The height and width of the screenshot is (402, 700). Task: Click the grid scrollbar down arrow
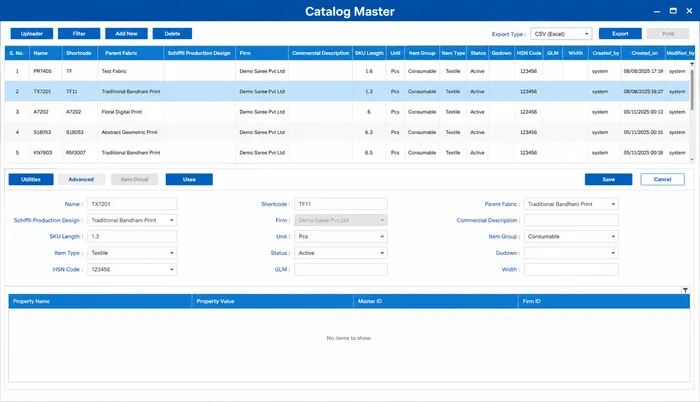tap(692, 159)
